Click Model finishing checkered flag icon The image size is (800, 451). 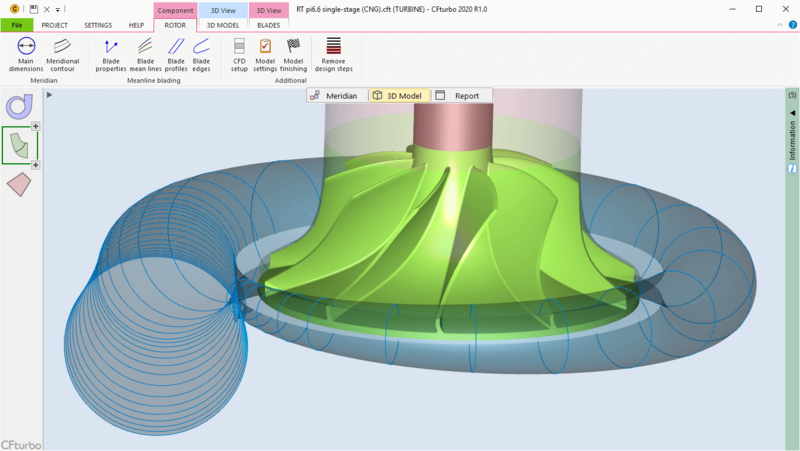(x=293, y=47)
